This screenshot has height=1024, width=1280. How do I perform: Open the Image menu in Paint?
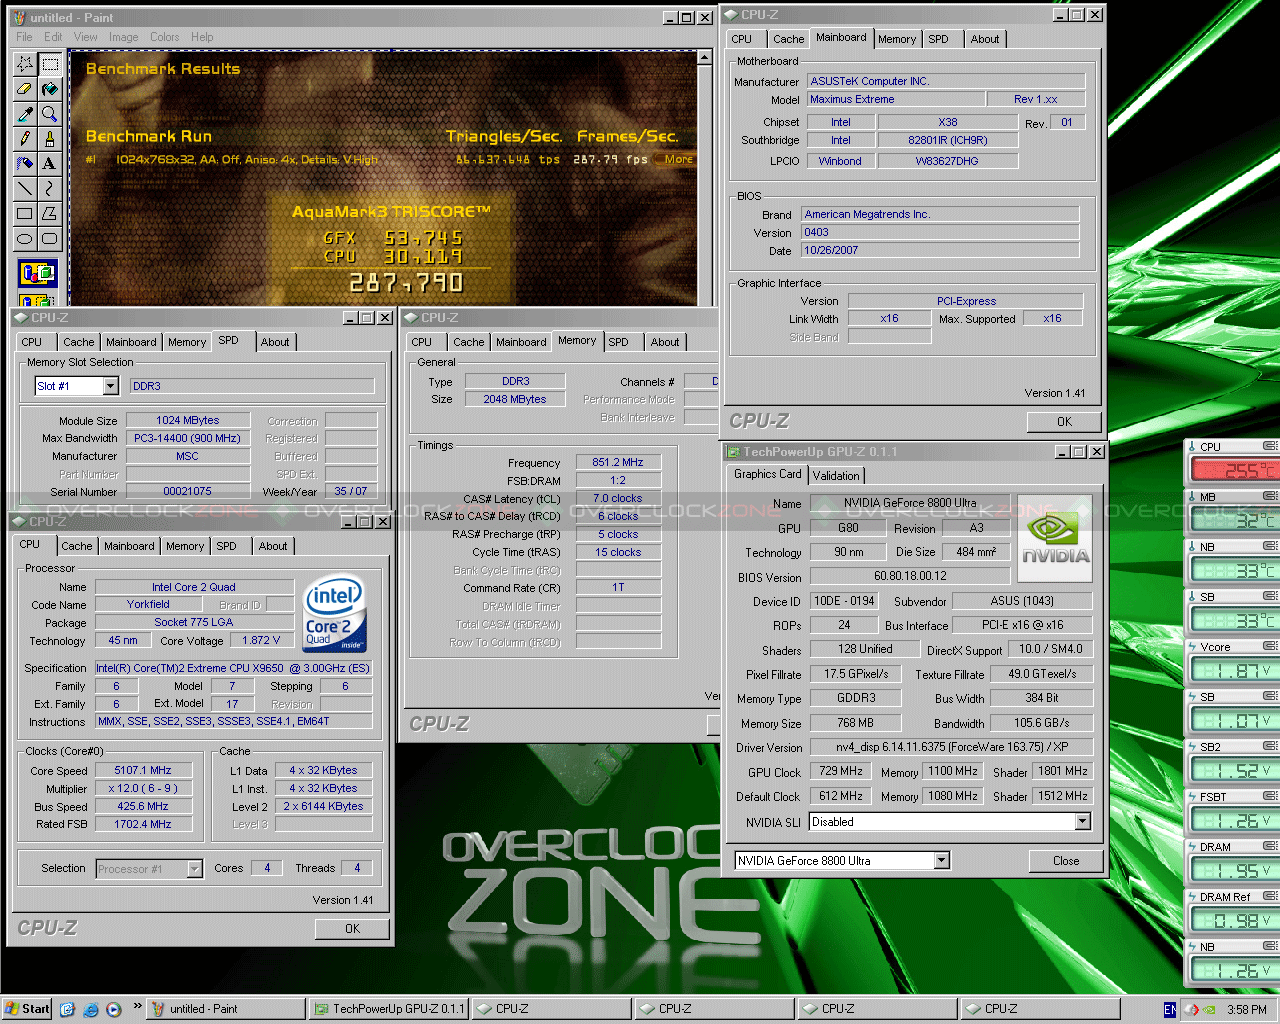pos(124,37)
